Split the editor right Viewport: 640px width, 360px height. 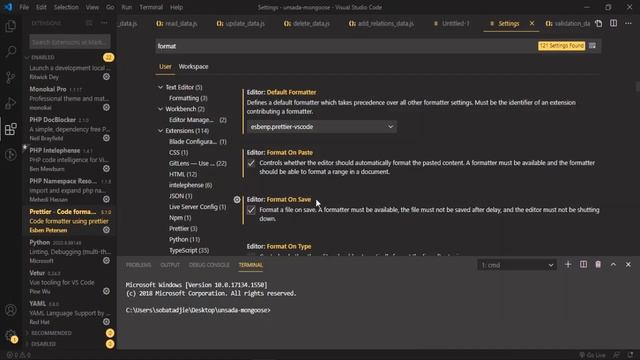pos(613,23)
